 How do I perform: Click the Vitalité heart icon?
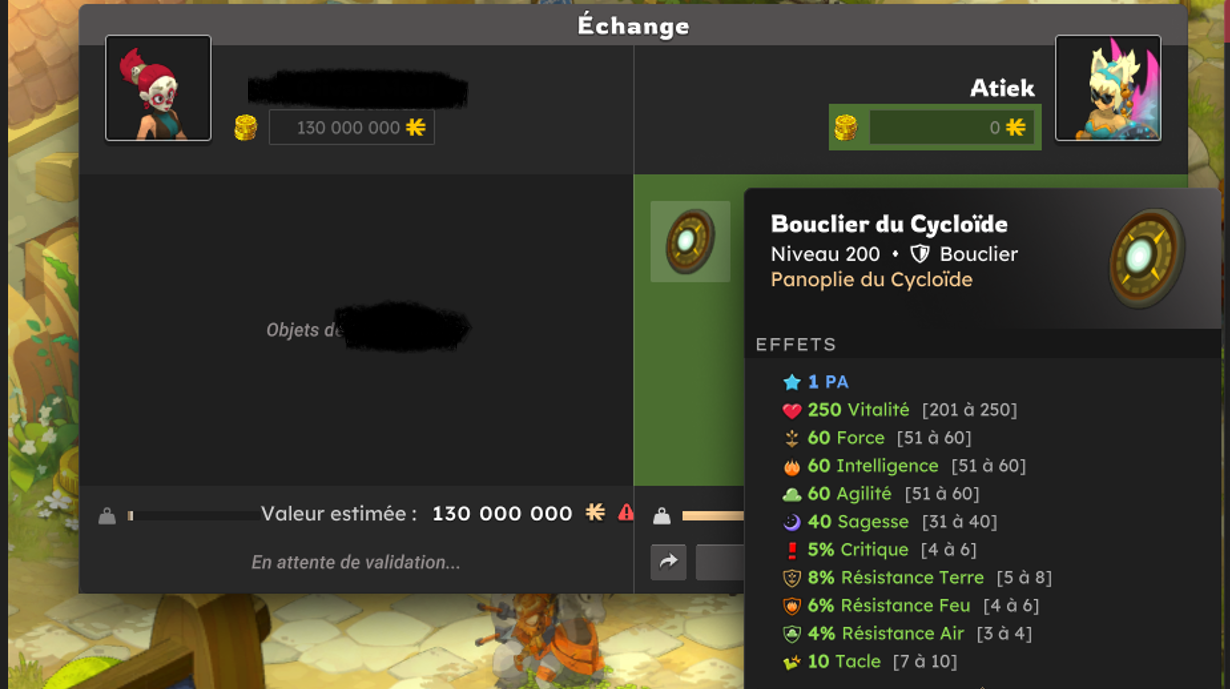coord(792,410)
